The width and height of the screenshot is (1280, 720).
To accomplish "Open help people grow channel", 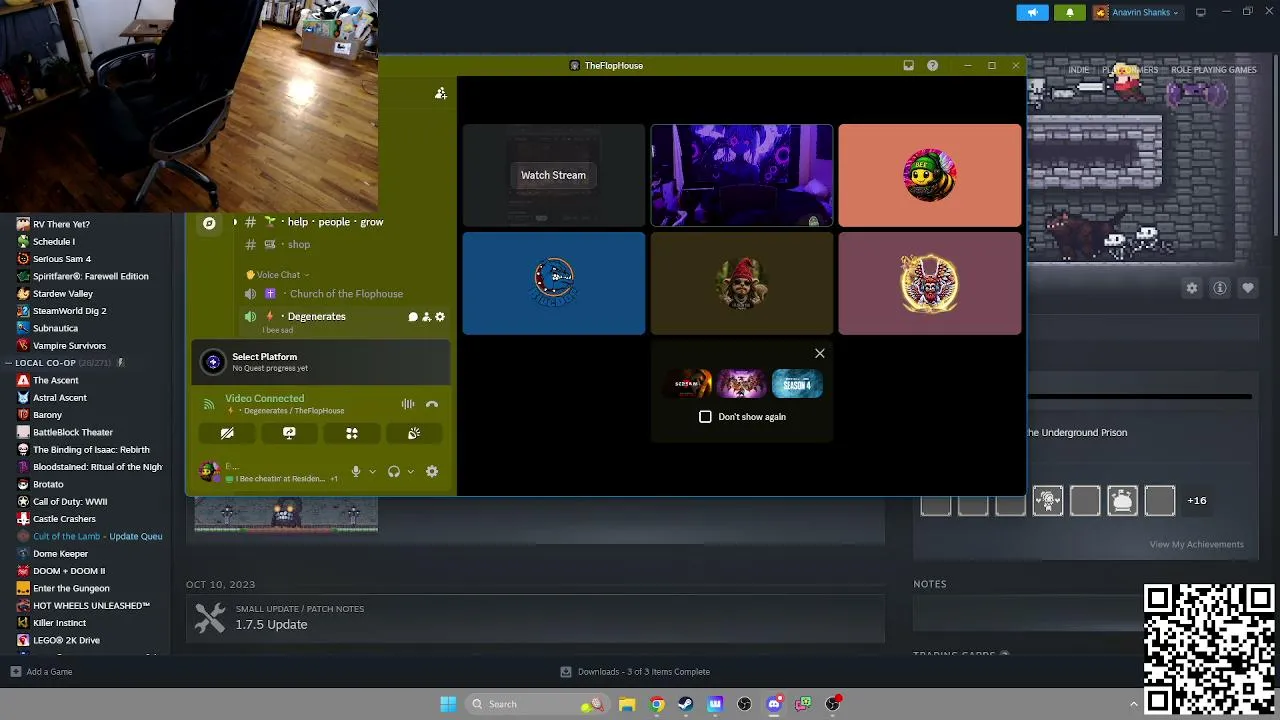I will point(335,222).
